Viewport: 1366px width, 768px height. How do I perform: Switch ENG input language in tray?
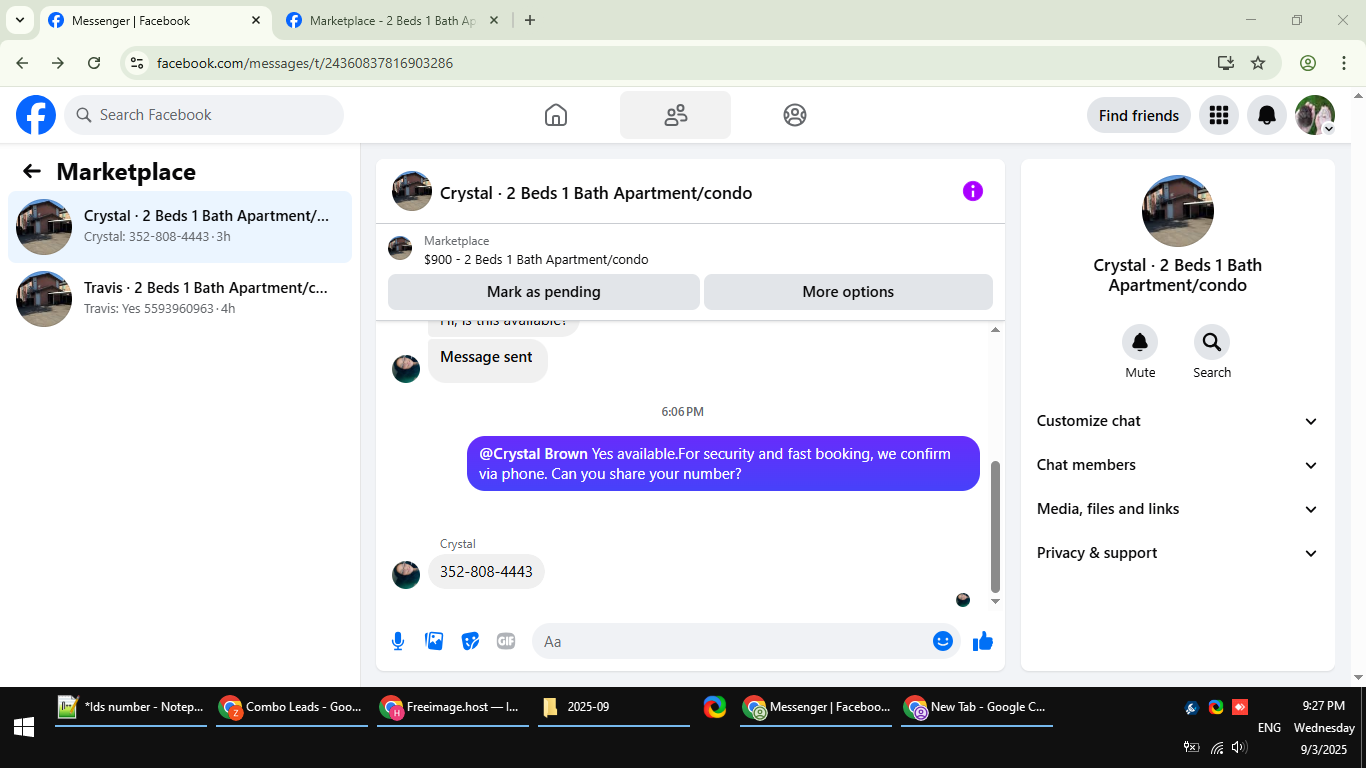point(1269,727)
